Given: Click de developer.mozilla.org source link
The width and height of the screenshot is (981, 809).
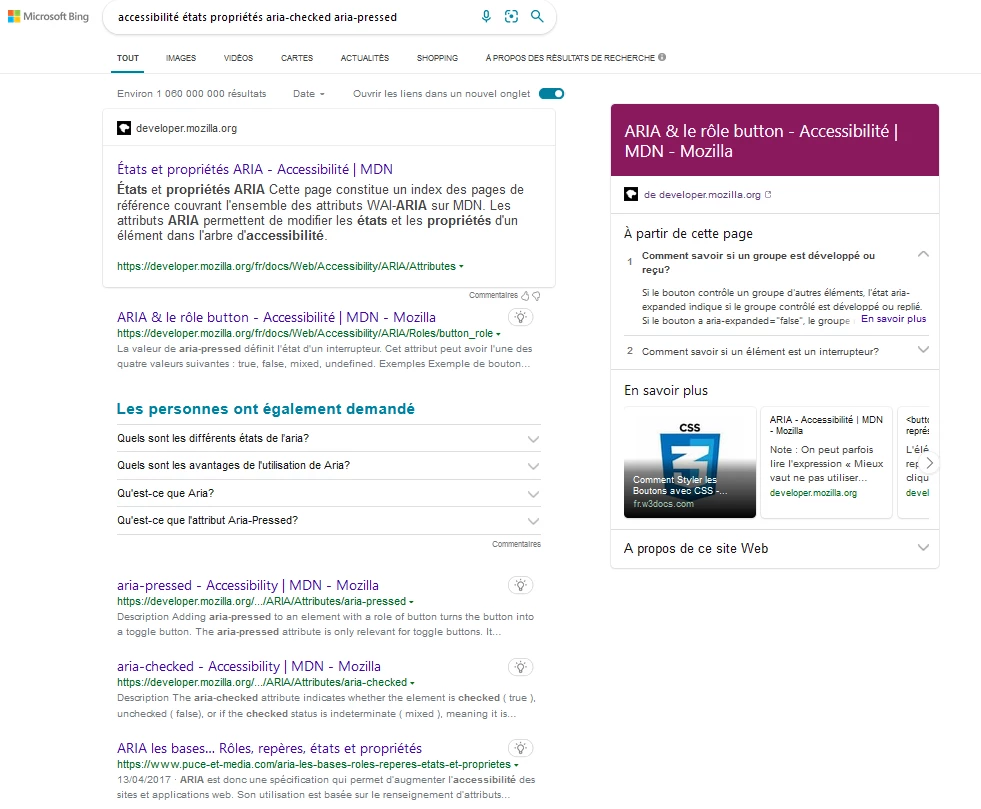Looking at the screenshot, I should coord(702,195).
